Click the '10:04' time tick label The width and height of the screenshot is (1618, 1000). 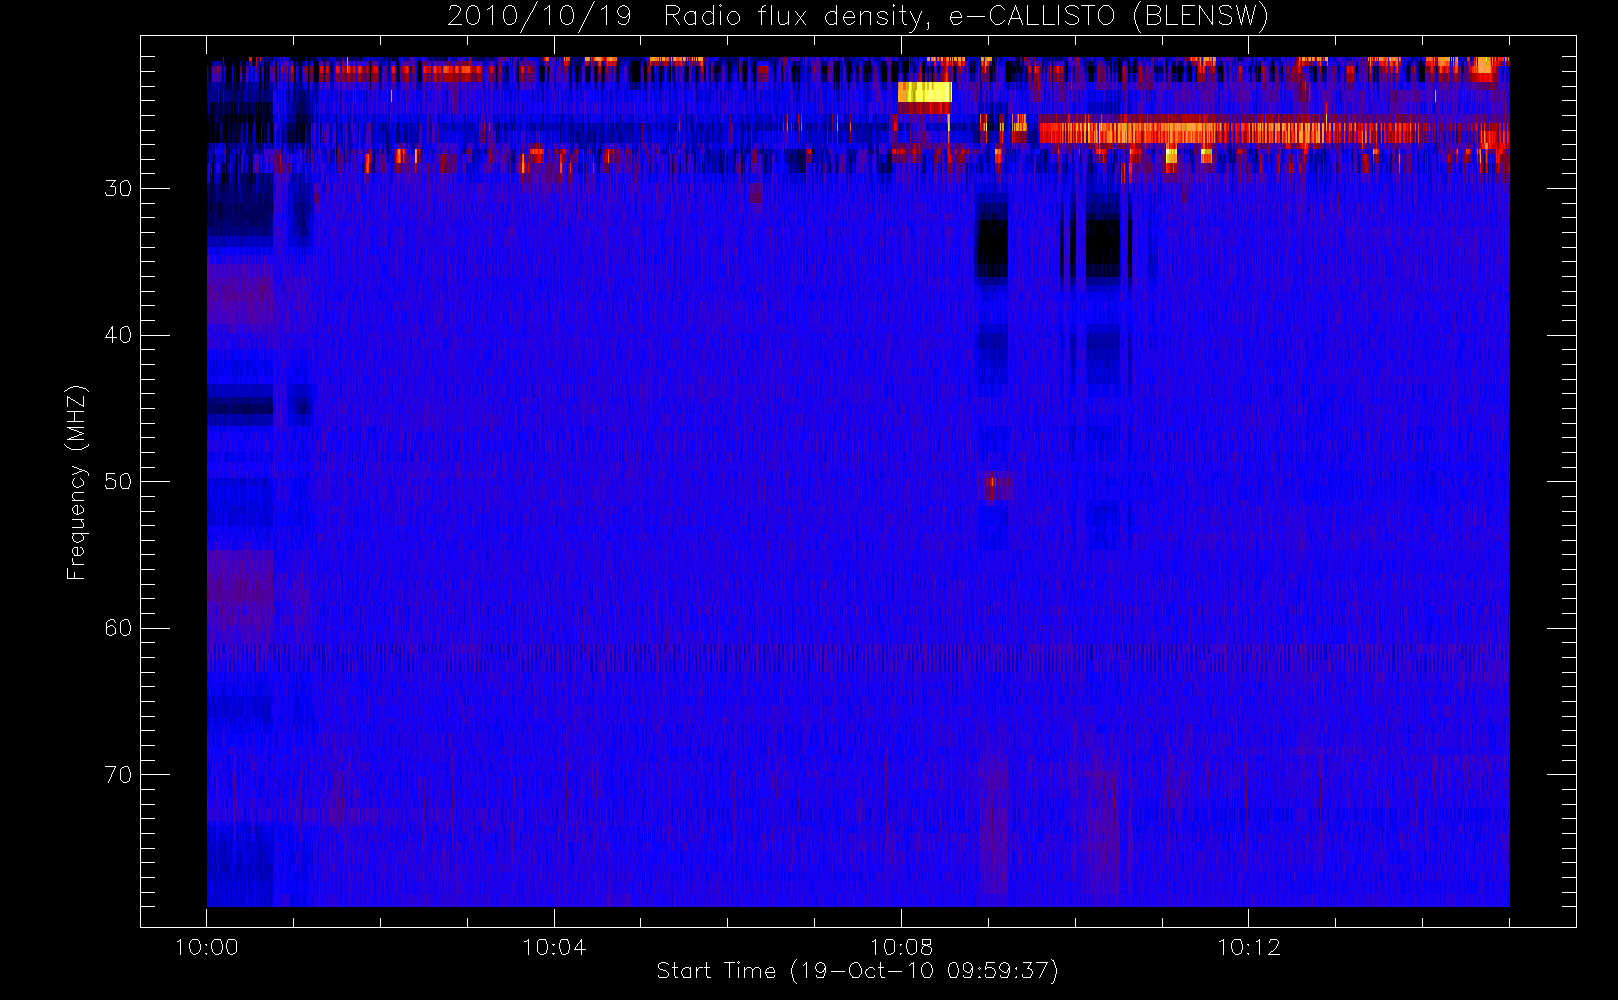click(x=553, y=947)
